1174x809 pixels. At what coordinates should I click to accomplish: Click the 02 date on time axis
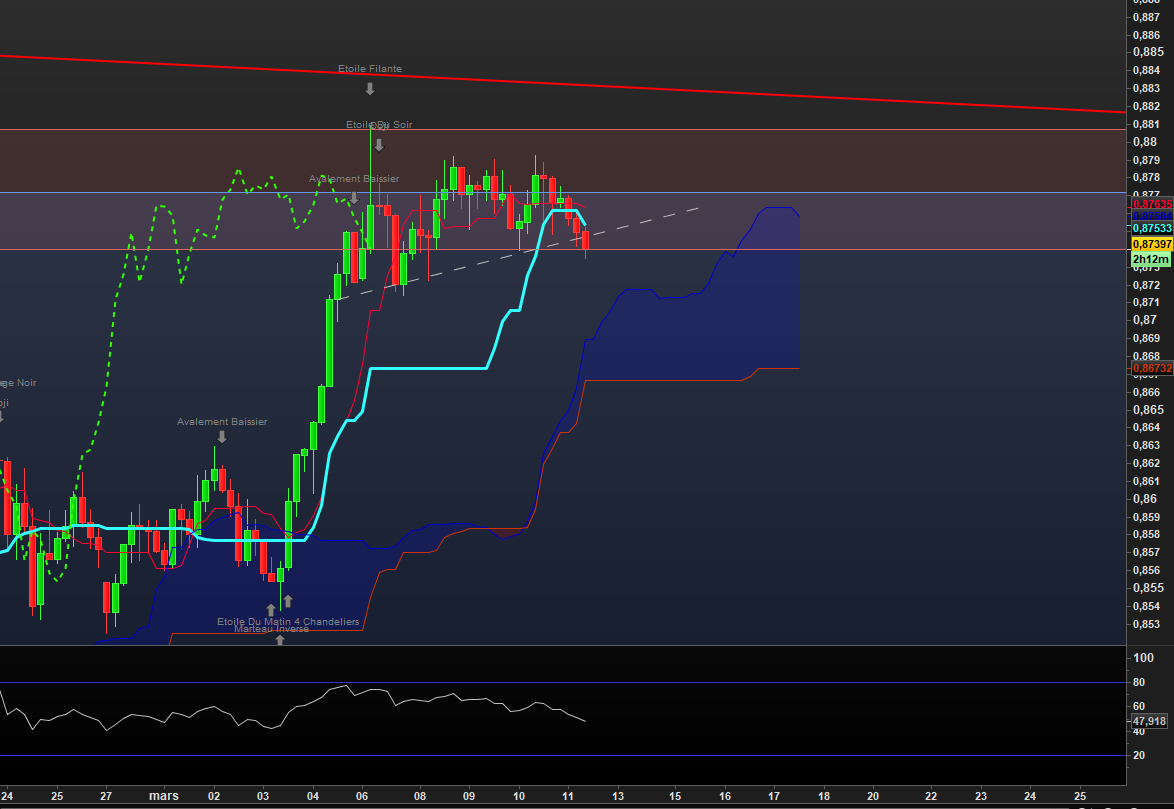point(213,796)
